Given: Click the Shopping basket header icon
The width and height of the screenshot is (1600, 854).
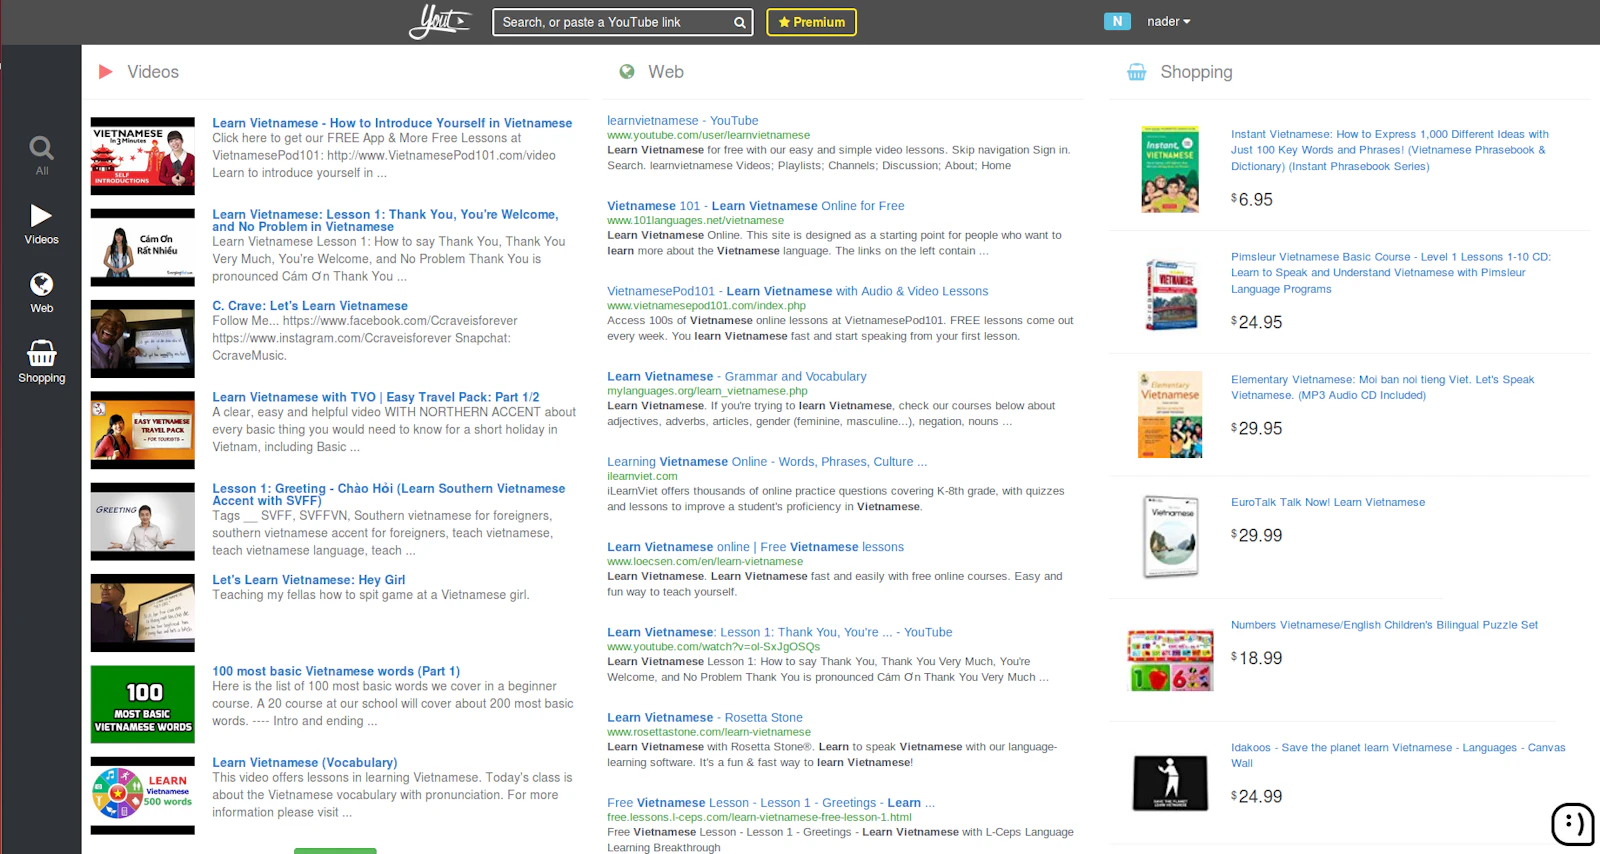Looking at the screenshot, I should click(1137, 72).
